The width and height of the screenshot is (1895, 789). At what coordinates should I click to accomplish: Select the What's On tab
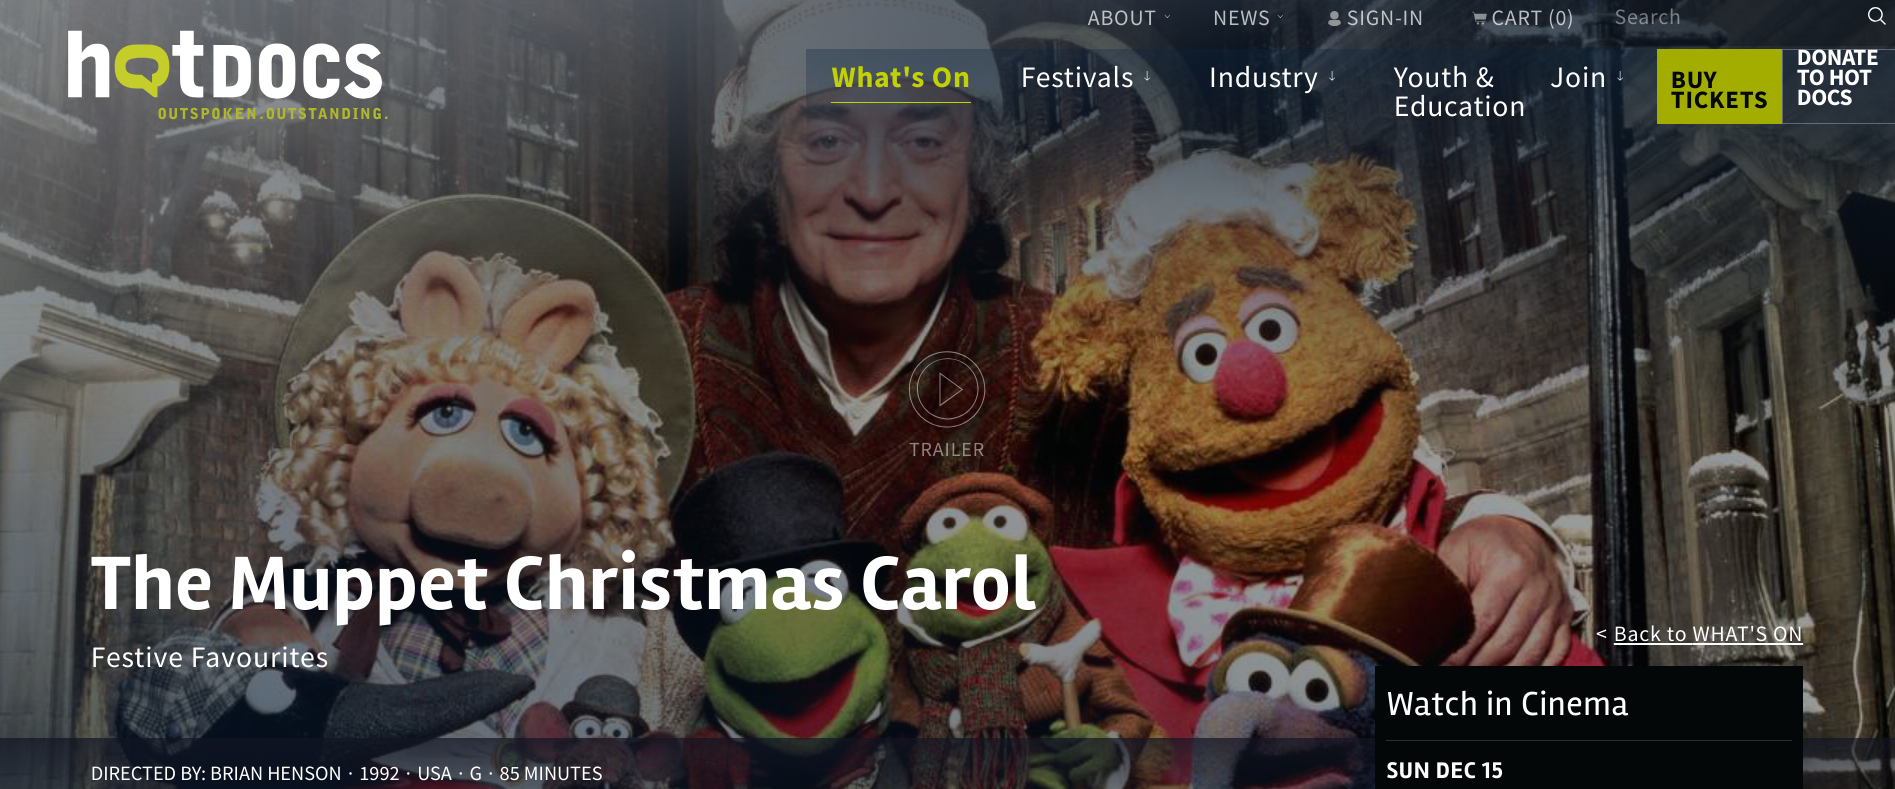click(900, 78)
